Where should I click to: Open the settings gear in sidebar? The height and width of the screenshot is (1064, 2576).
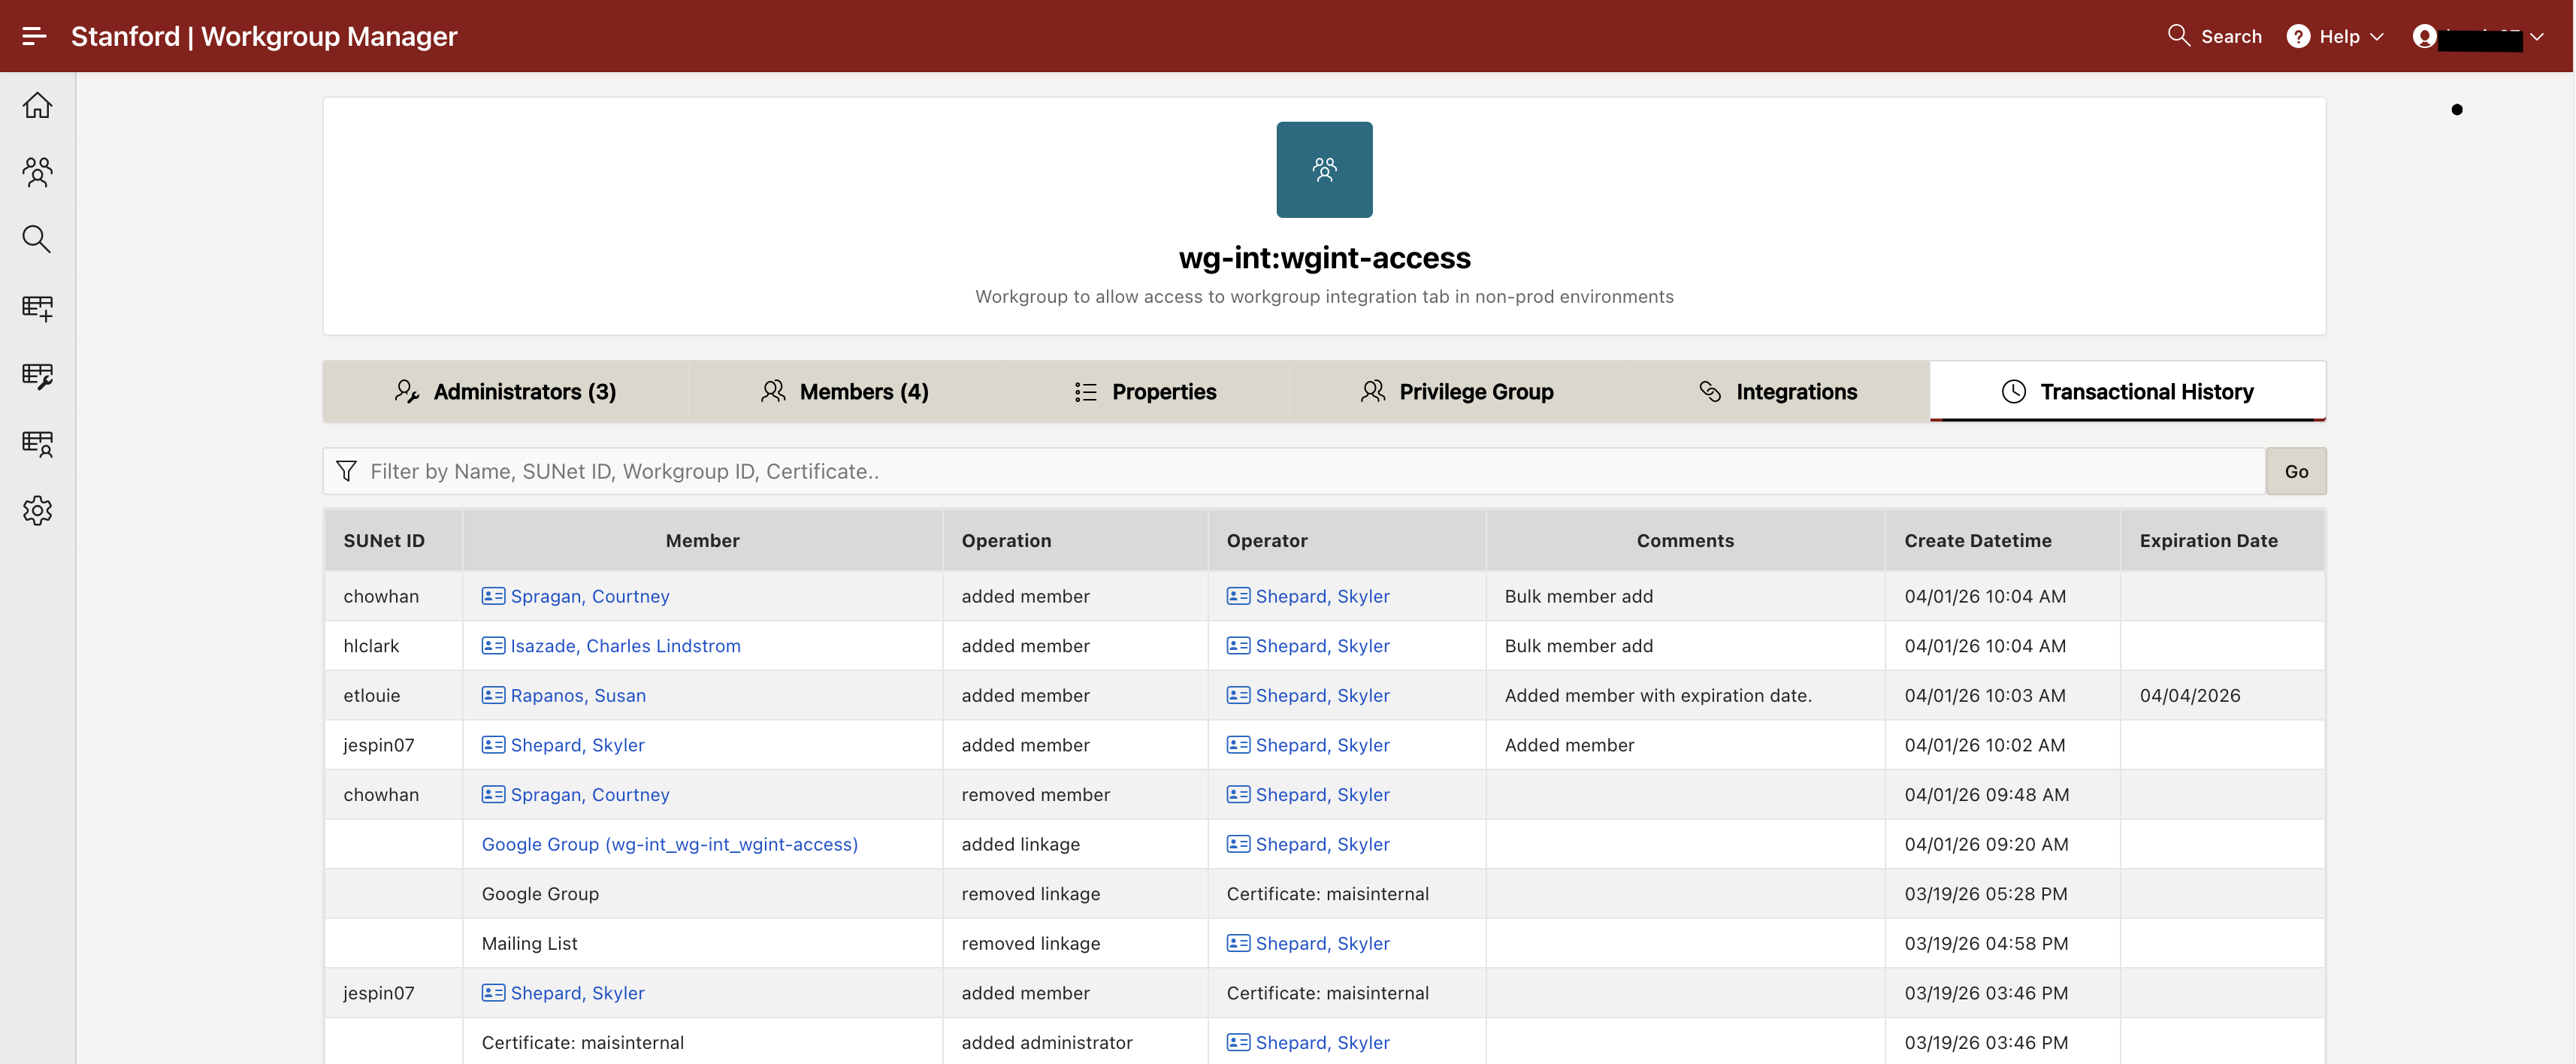[37, 510]
